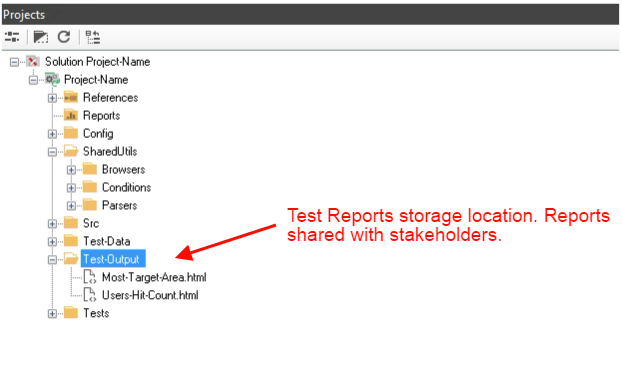
Task: Click the Projects panel title bar
Action: 310,15
